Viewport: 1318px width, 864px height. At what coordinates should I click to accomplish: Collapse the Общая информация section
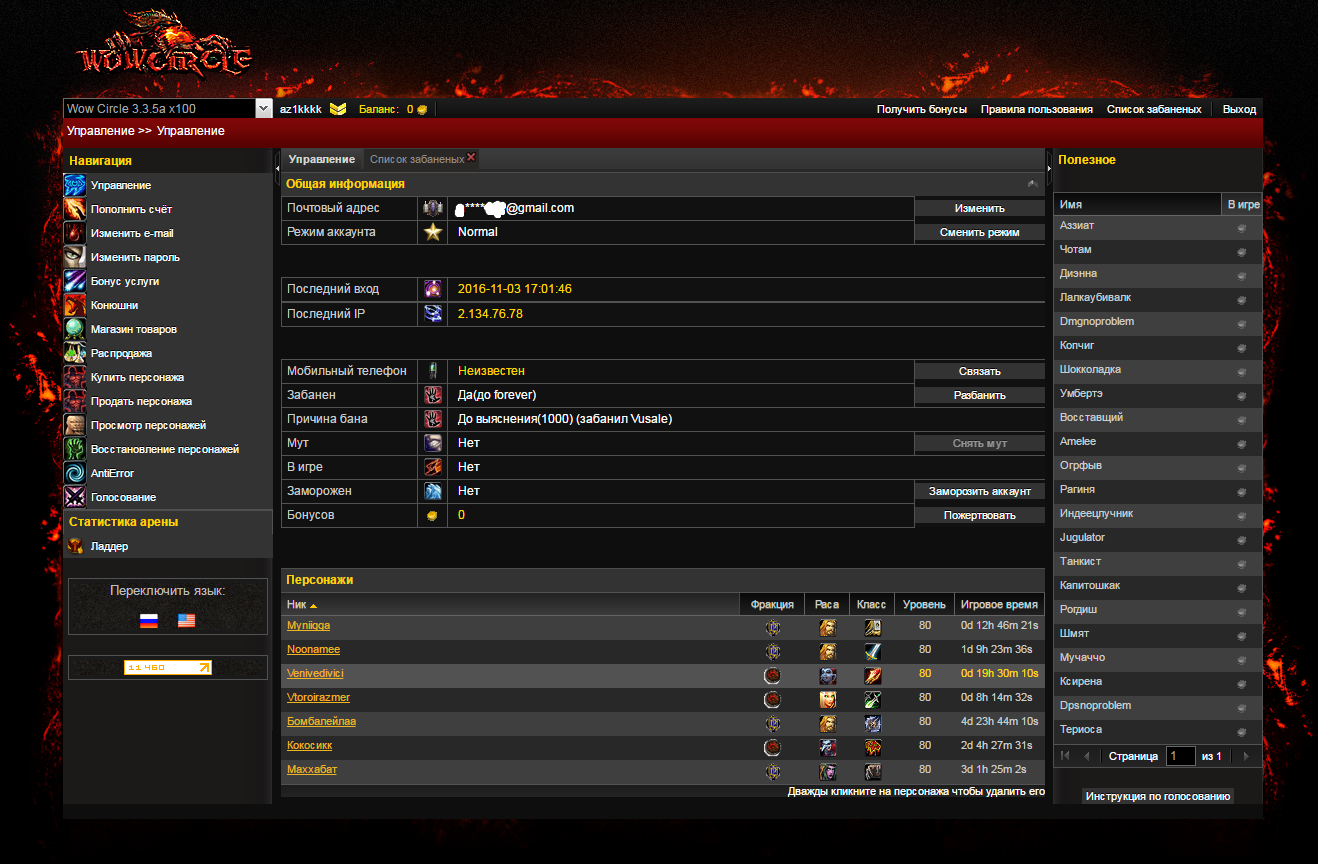[x=1032, y=184]
